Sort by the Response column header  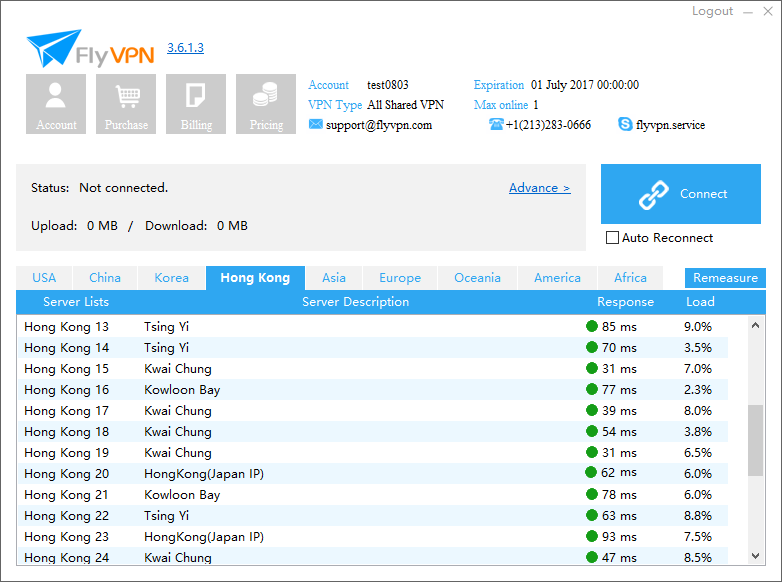(x=625, y=302)
